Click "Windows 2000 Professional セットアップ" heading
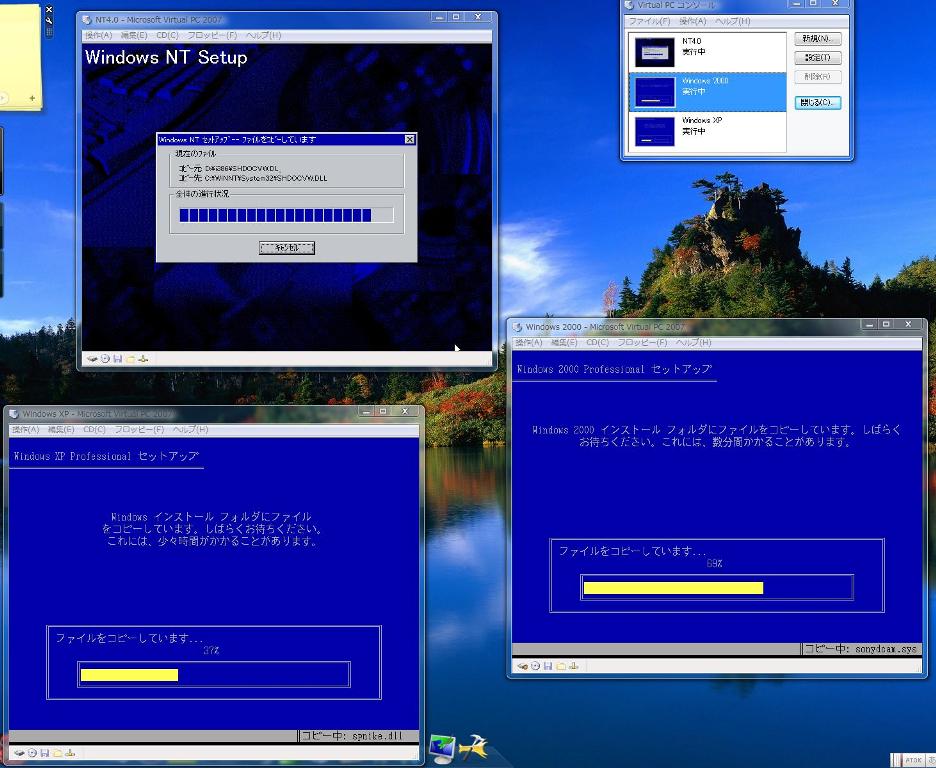This screenshot has height=768, width=936. tap(614, 369)
